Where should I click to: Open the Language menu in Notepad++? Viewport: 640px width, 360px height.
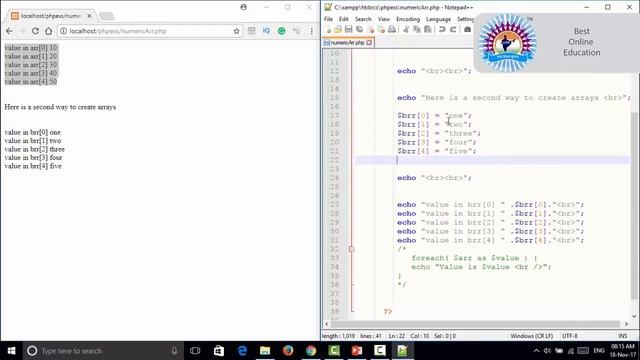(x=438, y=19)
